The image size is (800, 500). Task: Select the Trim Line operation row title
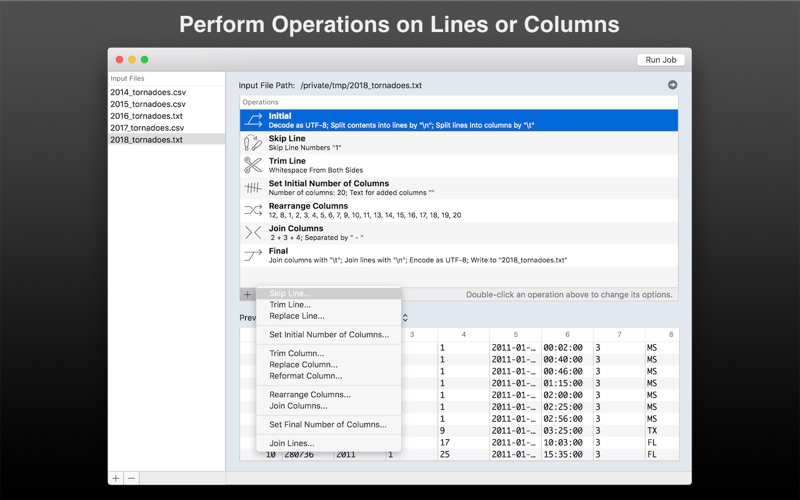tap(287, 161)
